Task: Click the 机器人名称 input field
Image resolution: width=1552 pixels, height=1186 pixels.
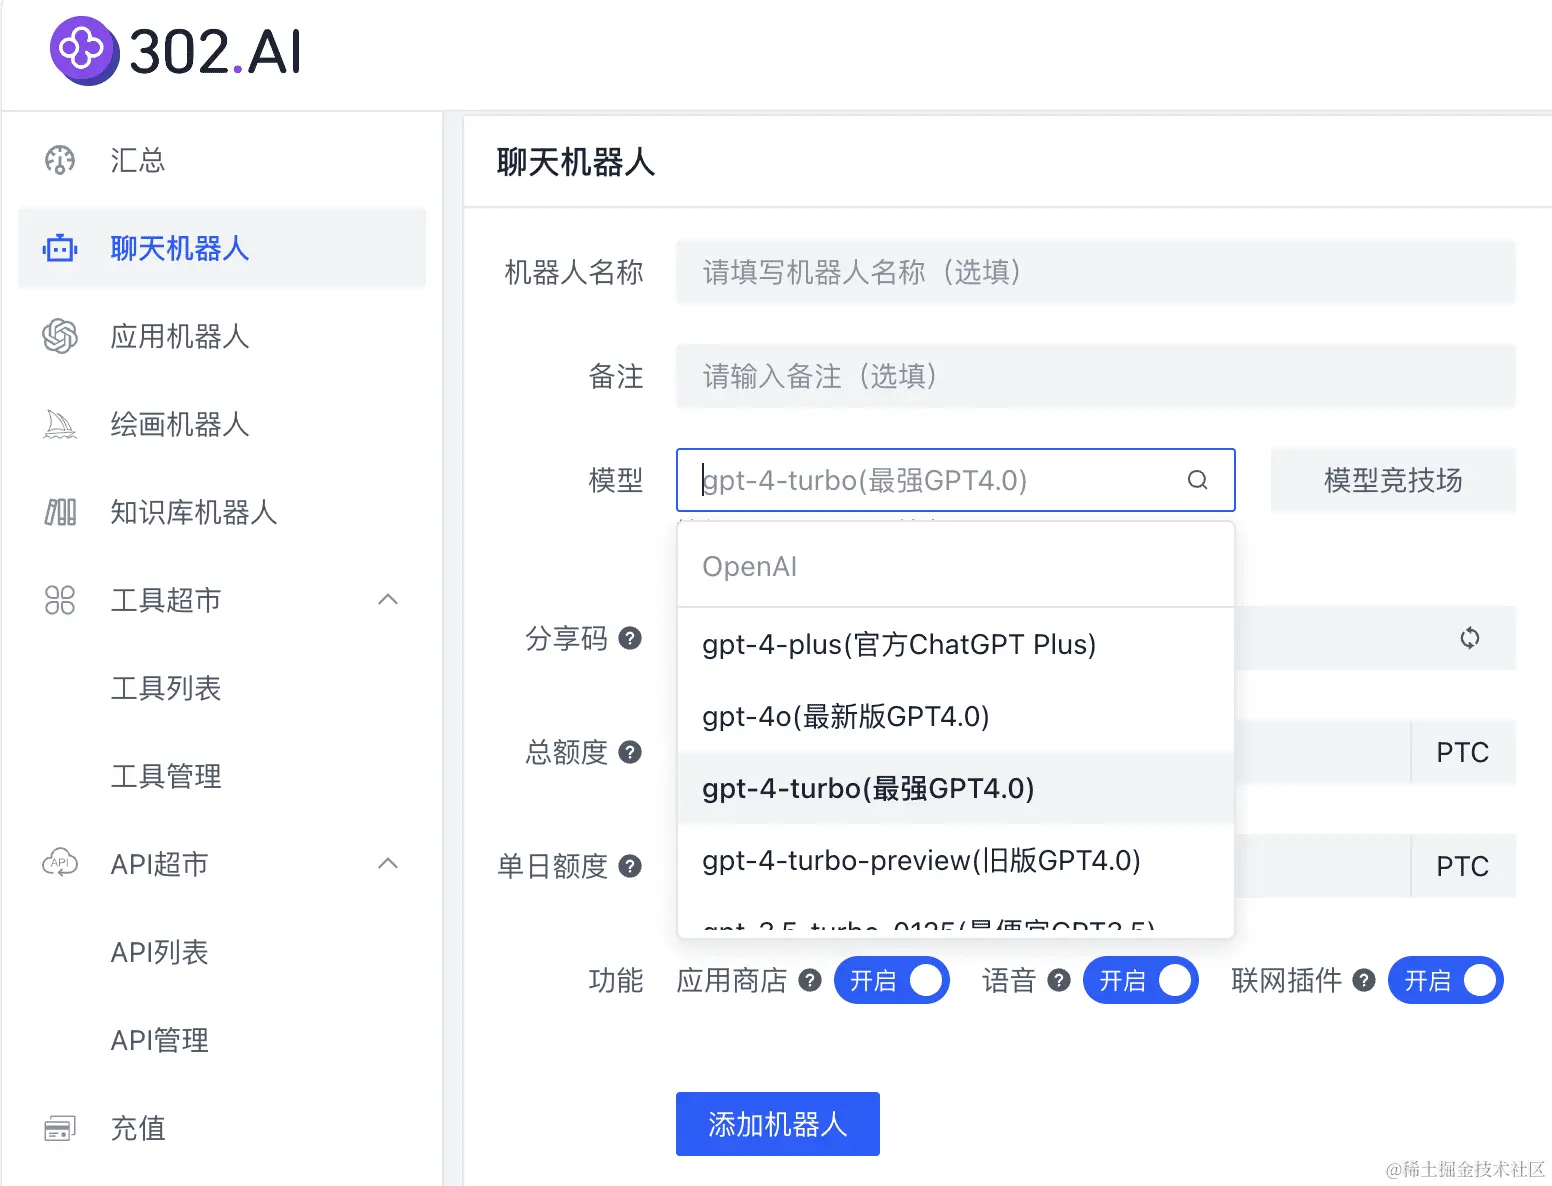Action: [1096, 272]
